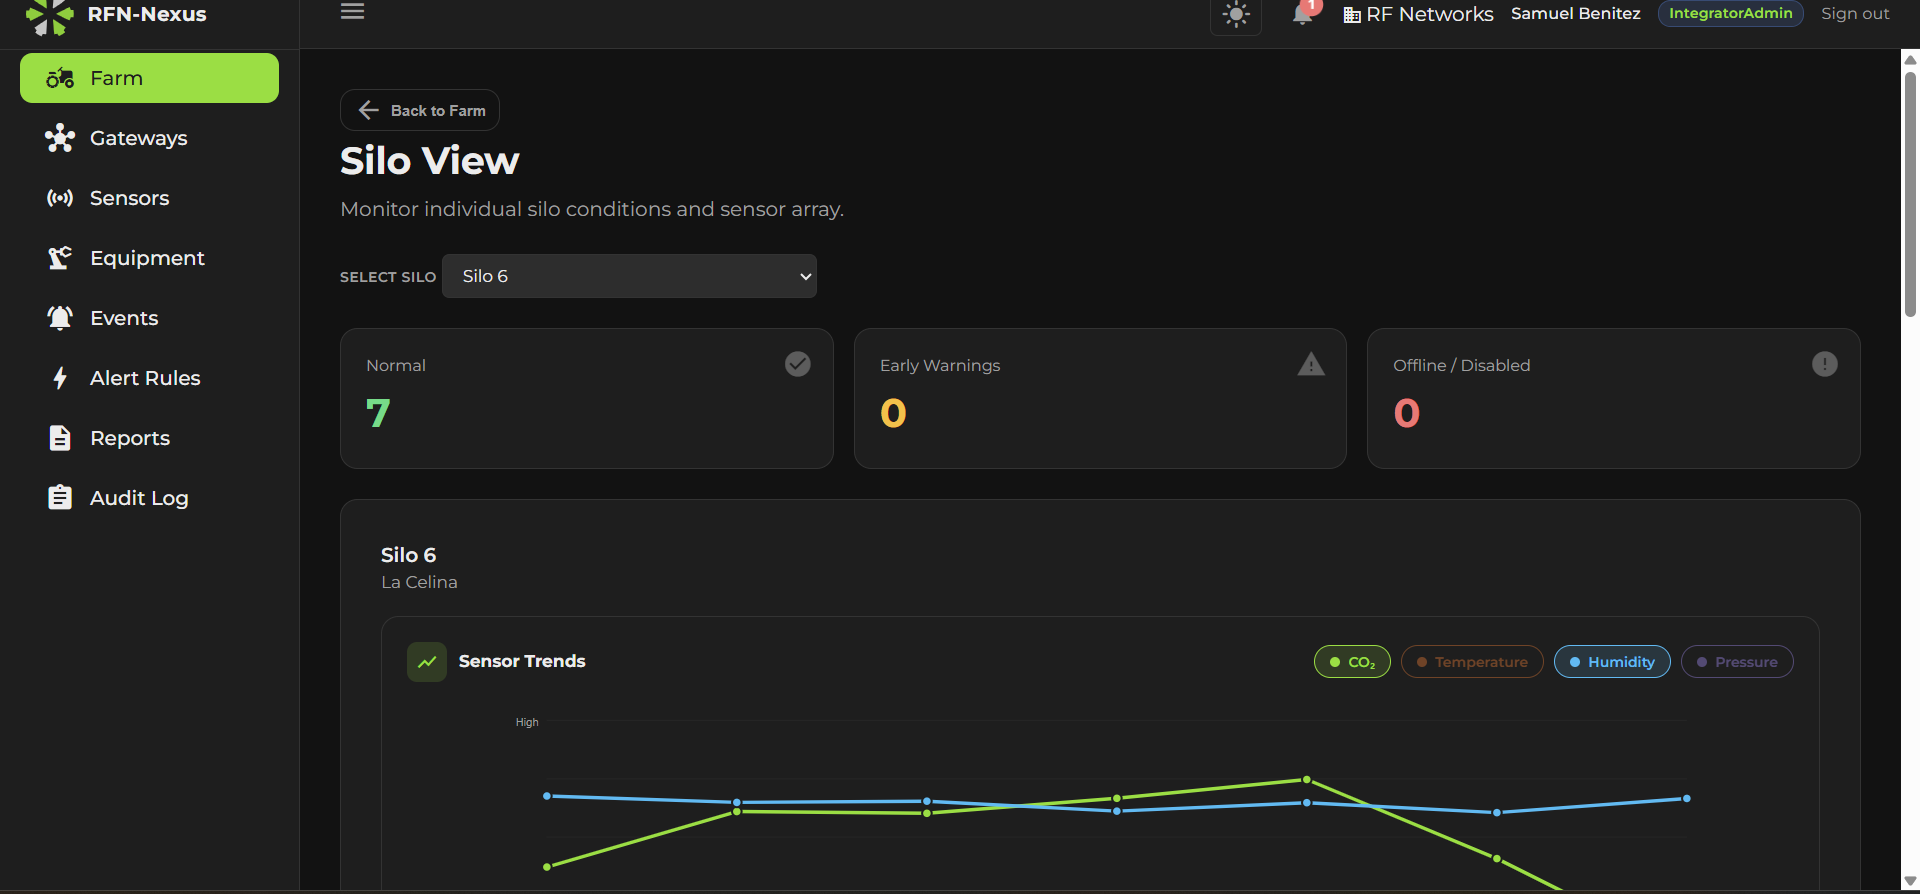Open the Events menu item
Image resolution: width=1920 pixels, height=894 pixels.
tap(149, 318)
